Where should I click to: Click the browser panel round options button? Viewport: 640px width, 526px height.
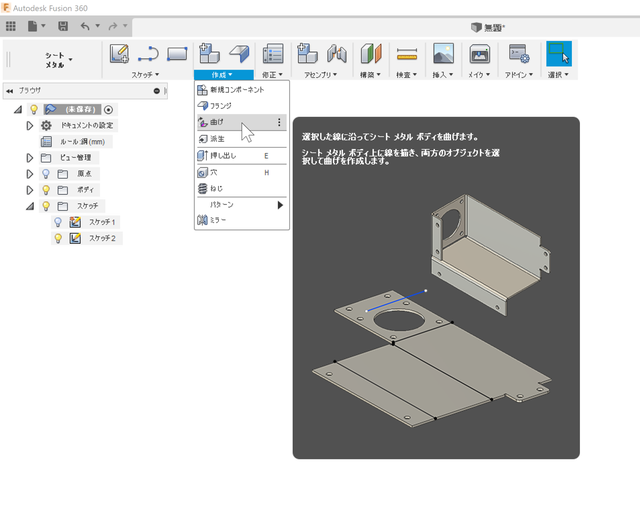coord(157,91)
